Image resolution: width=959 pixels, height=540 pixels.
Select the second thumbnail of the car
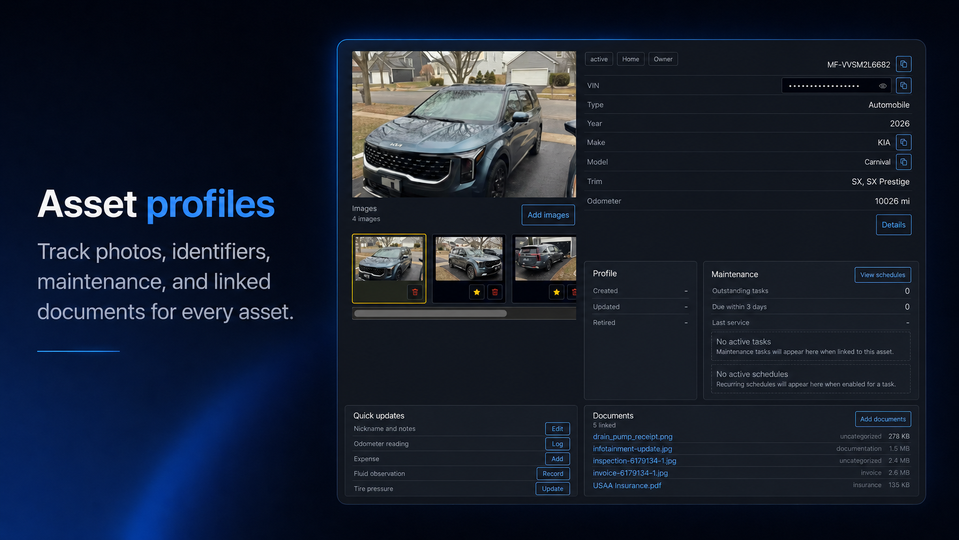pos(469,259)
